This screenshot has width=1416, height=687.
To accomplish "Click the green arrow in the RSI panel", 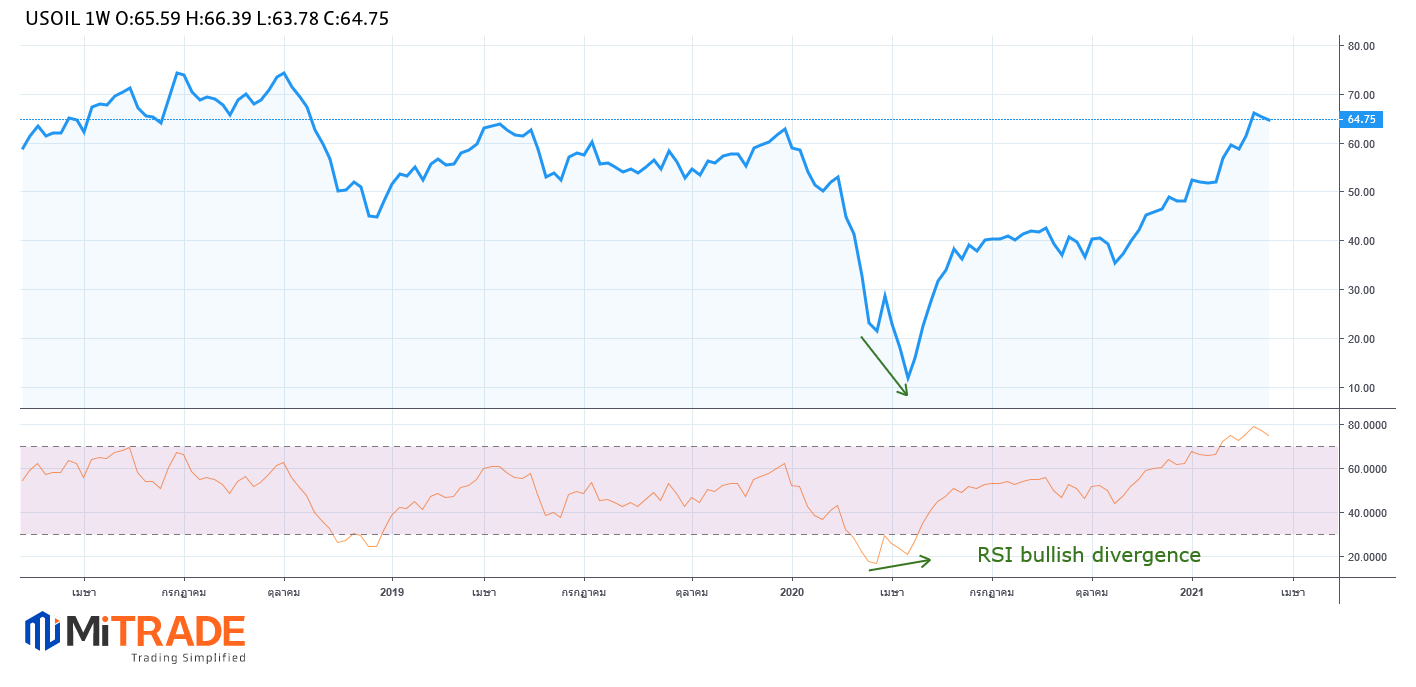I will pos(899,564).
